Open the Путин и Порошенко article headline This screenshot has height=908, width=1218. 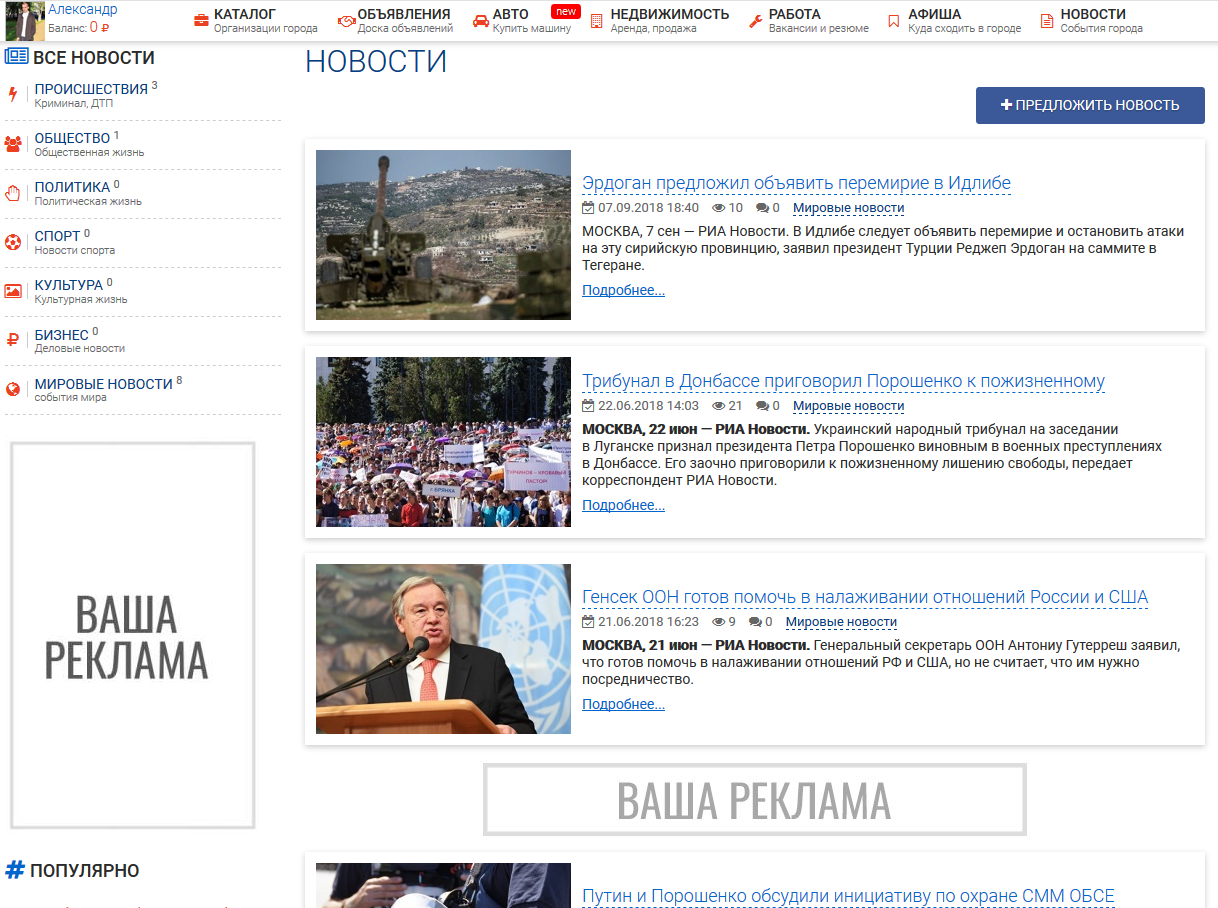click(848, 896)
